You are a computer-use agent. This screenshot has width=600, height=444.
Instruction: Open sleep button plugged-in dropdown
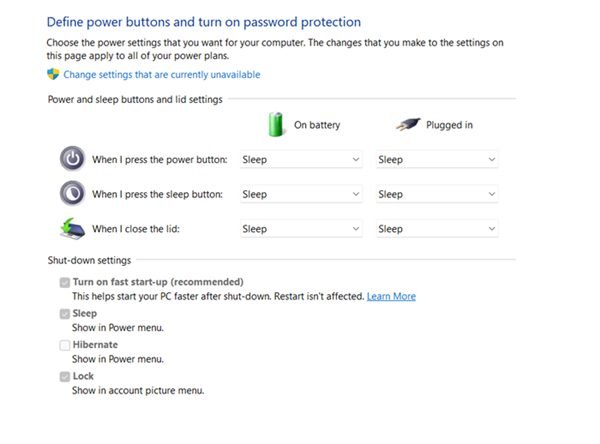click(436, 194)
